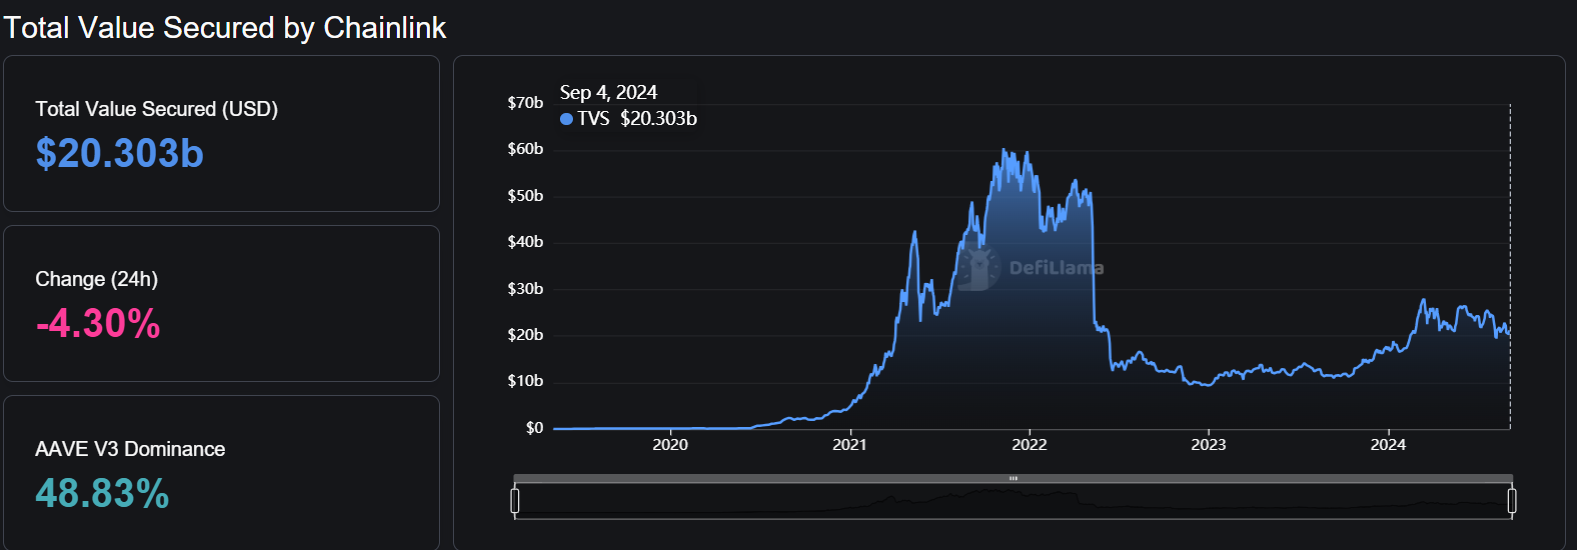Click the blue TVS legend dot
The height and width of the screenshot is (550, 1577).
point(567,119)
